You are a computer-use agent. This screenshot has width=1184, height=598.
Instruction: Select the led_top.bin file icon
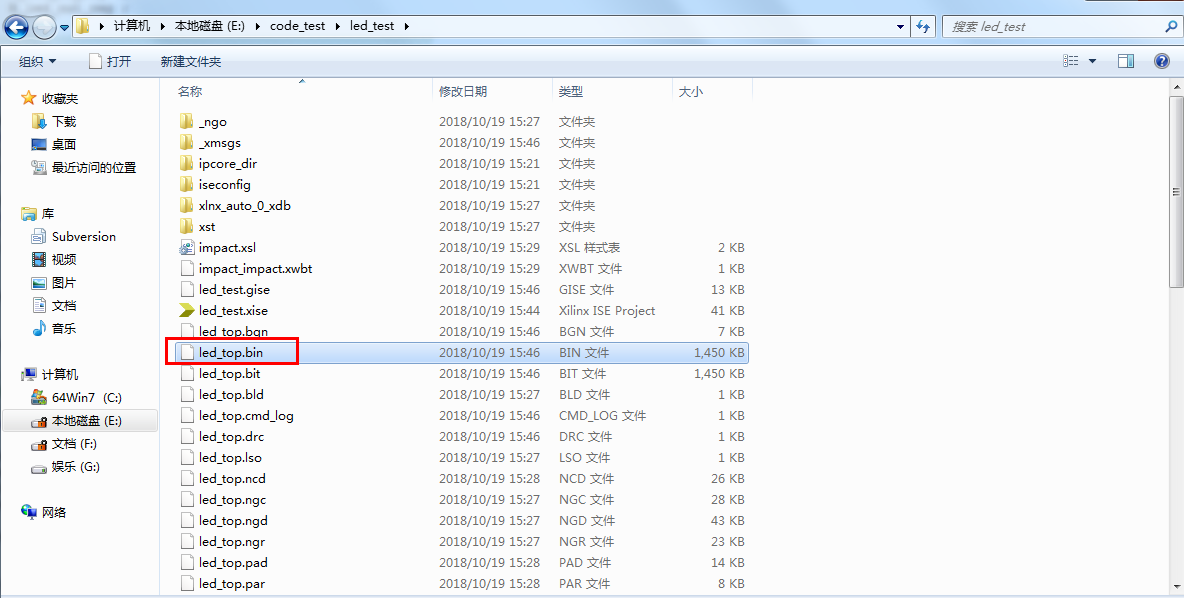[x=187, y=352]
